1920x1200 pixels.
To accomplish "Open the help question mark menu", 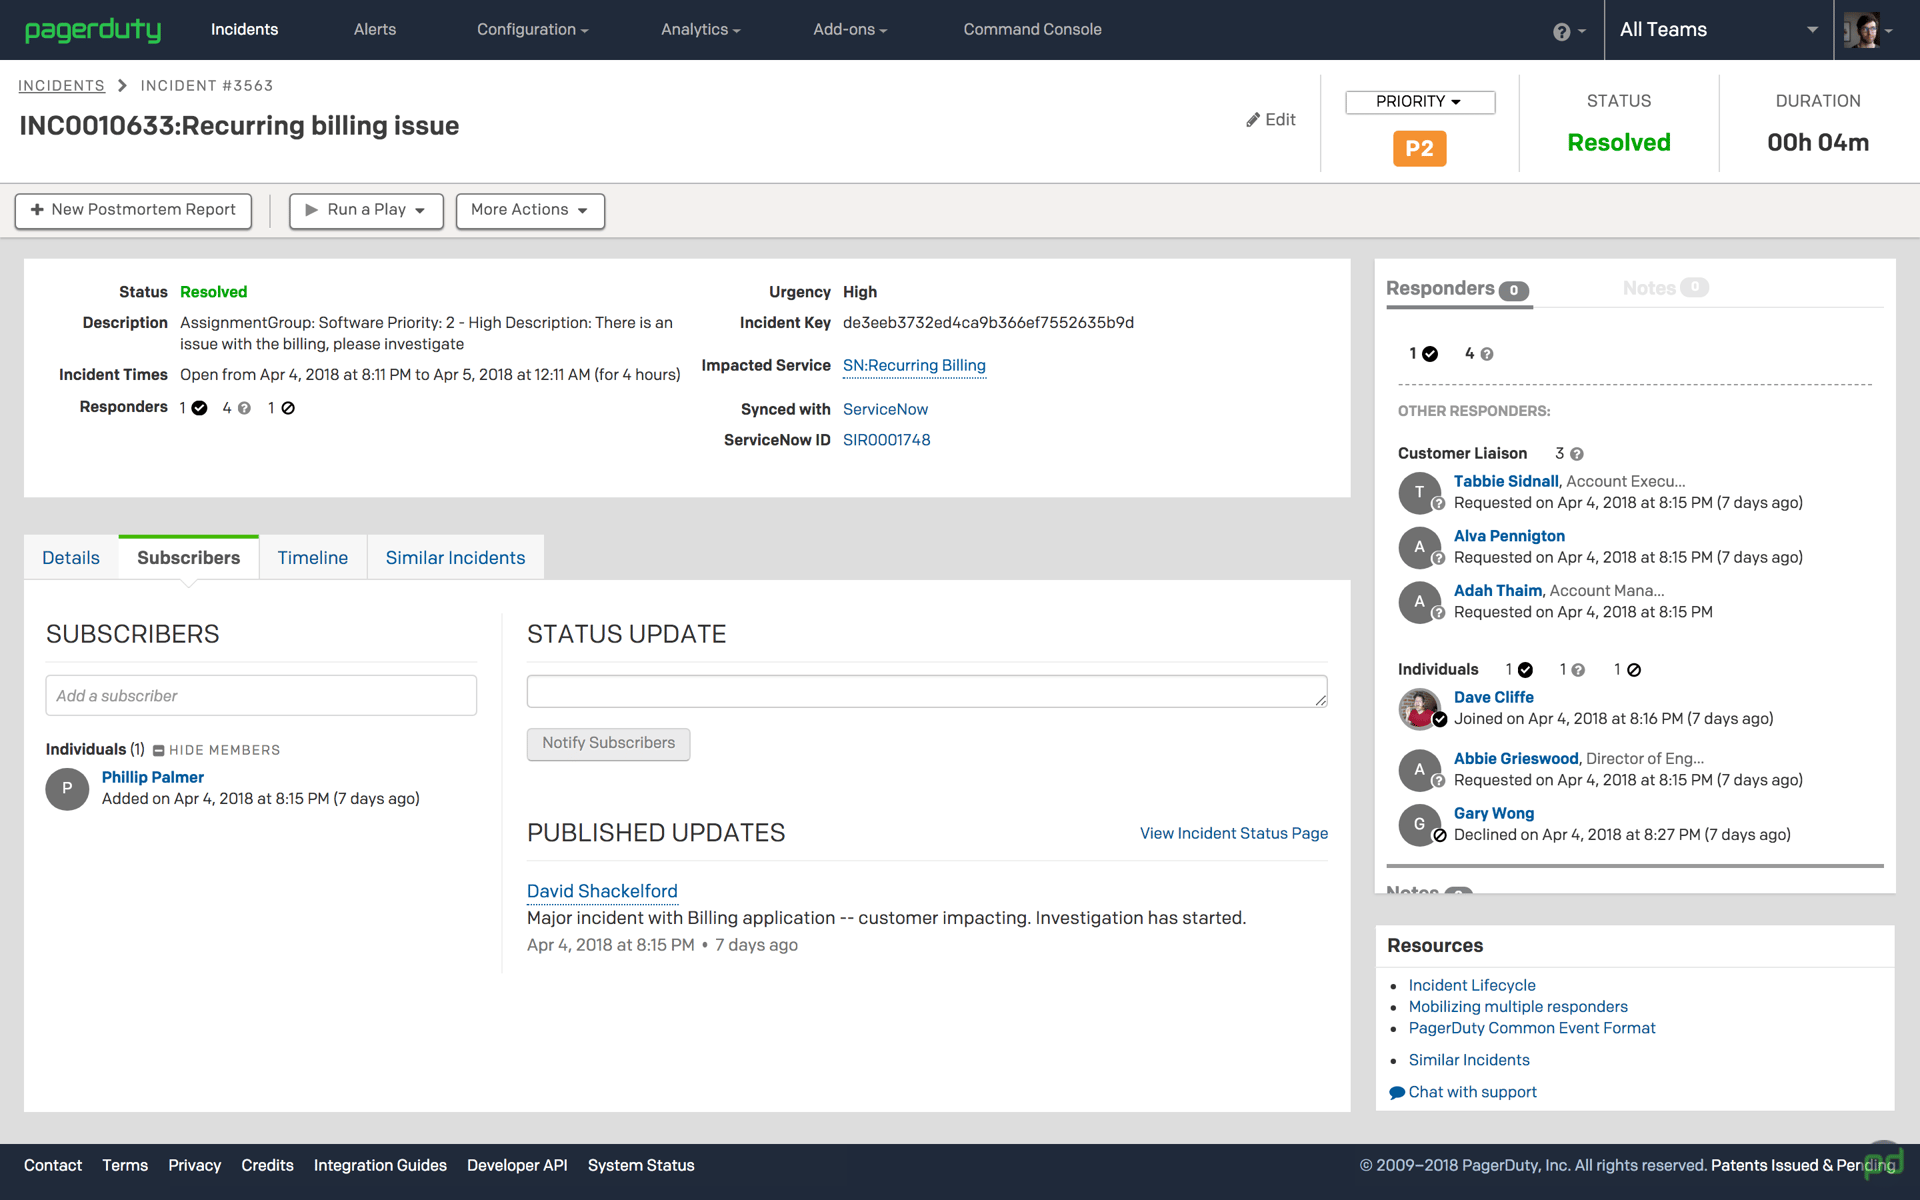I will click(x=1561, y=31).
